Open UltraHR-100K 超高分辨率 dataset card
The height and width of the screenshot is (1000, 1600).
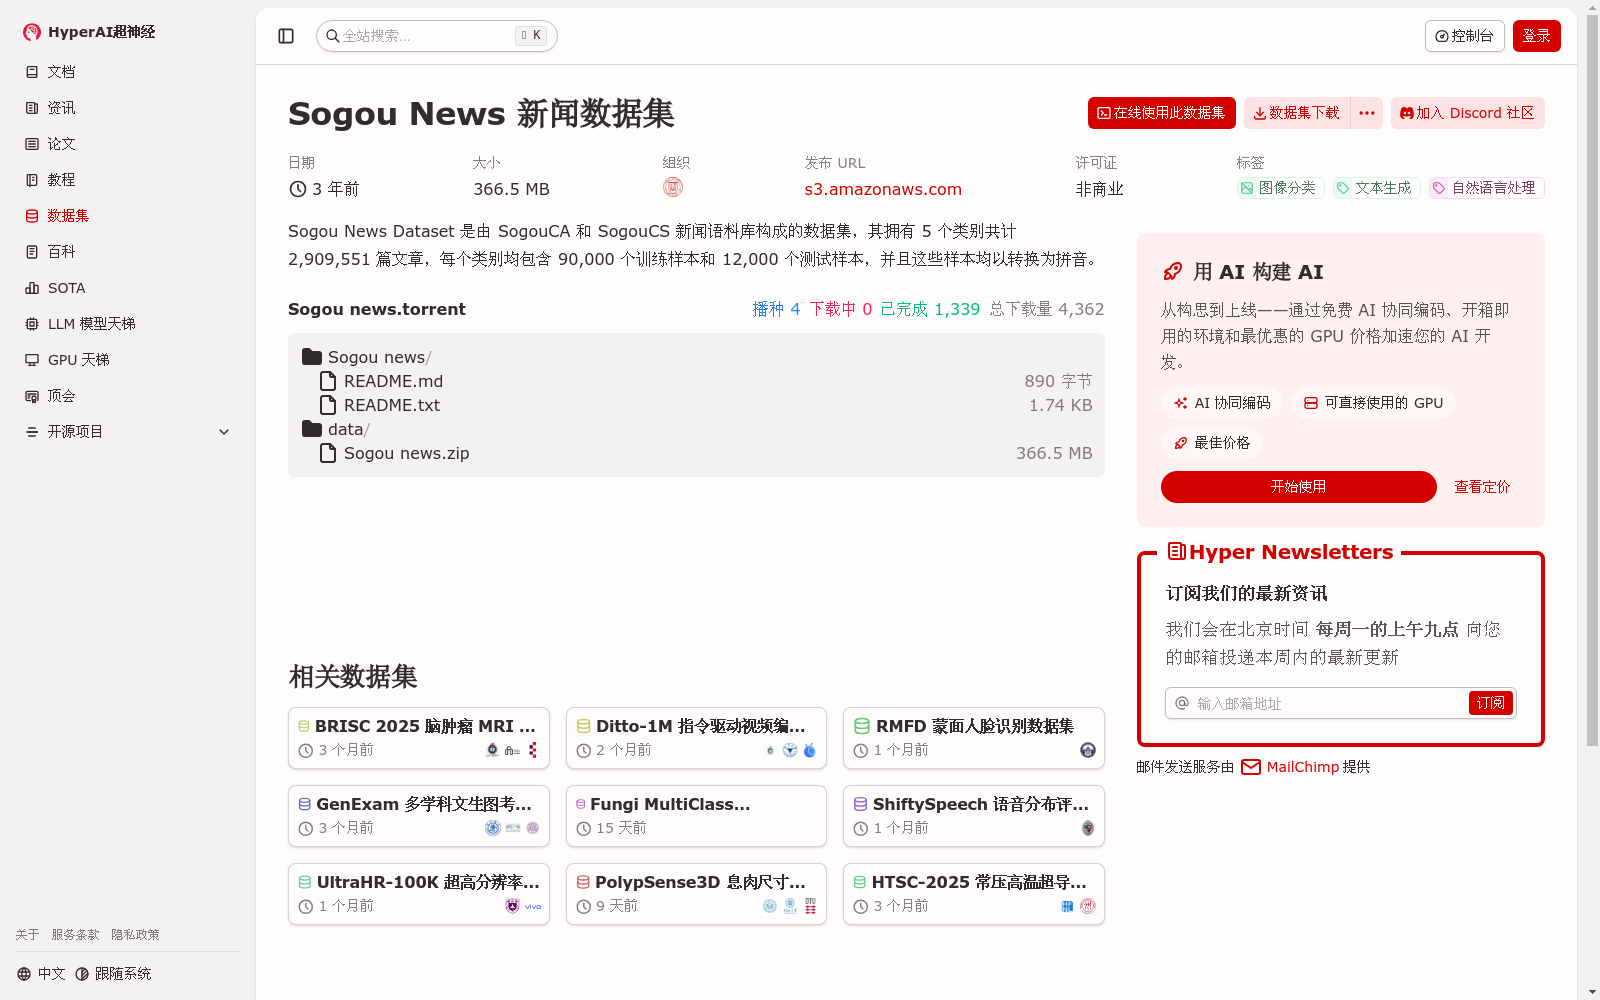point(419,894)
